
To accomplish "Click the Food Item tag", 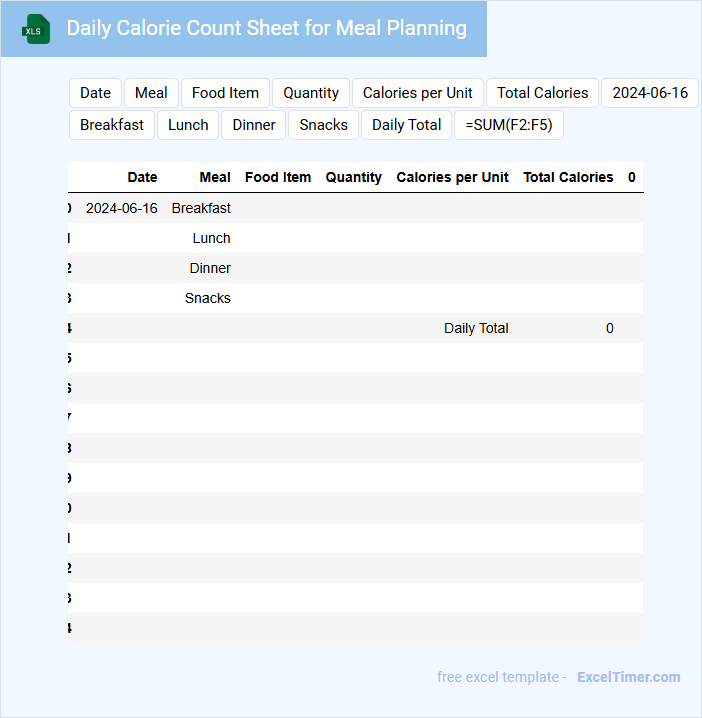I will (225, 93).
